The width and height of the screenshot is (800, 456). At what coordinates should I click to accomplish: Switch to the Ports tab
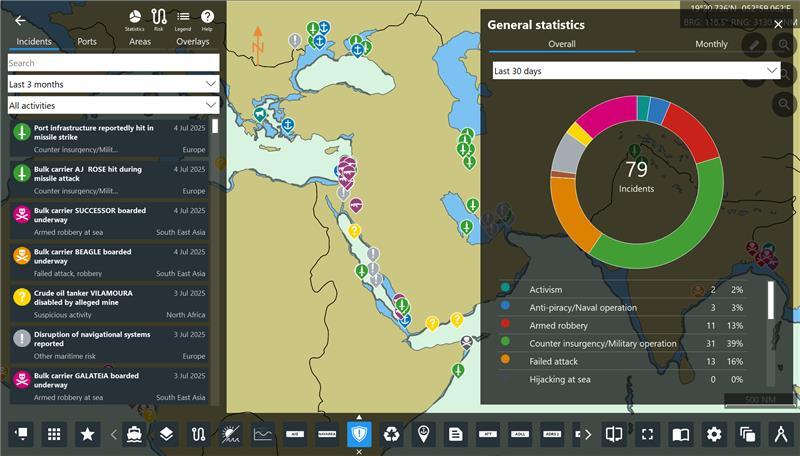(x=87, y=42)
